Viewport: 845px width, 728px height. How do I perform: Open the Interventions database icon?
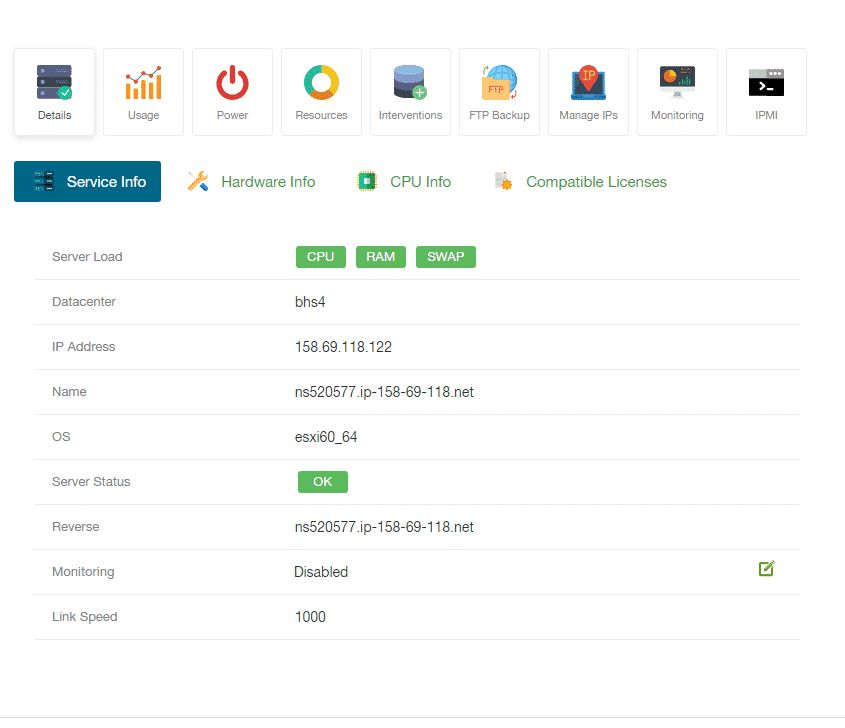tap(410, 83)
